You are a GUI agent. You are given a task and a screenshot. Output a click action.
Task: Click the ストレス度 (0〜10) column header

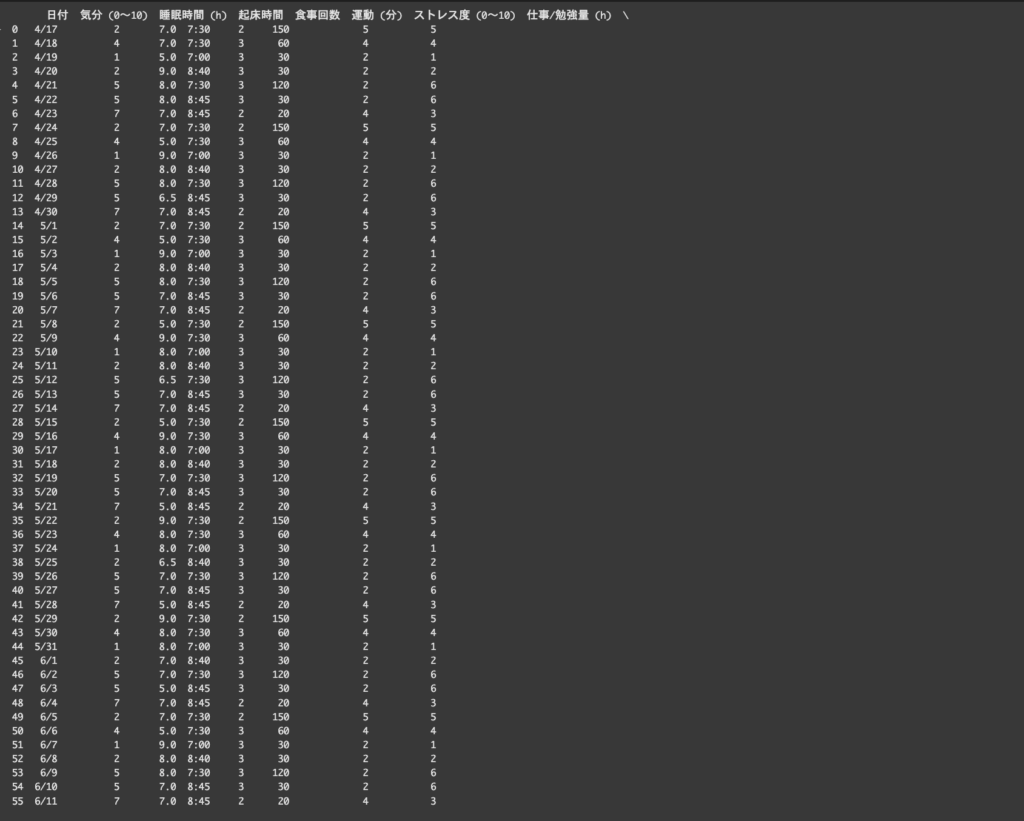pyautogui.click(x=464, y=15)
